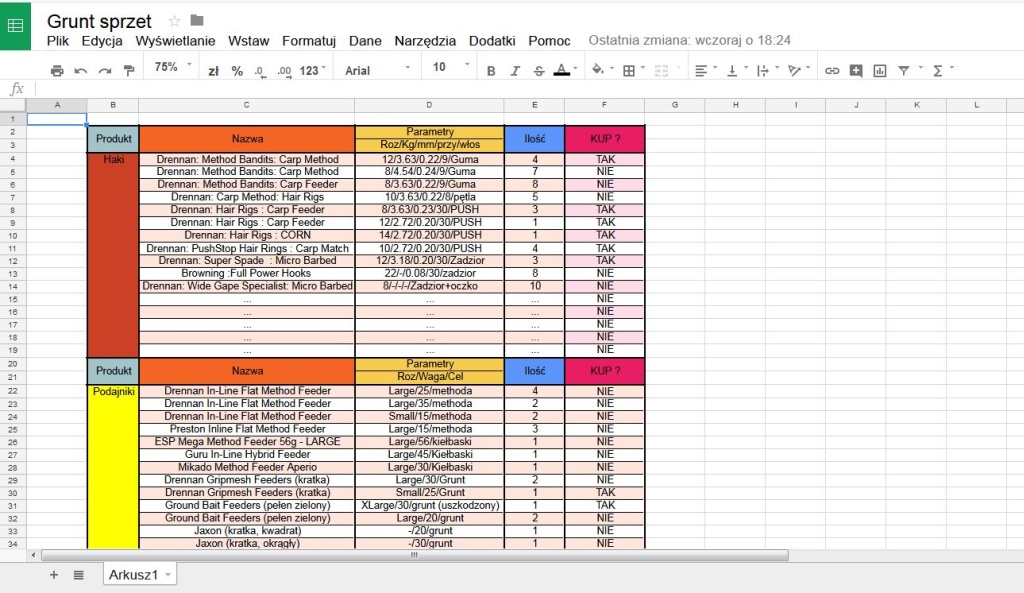
Task: Select column C header
Action: tap(246, 105)
